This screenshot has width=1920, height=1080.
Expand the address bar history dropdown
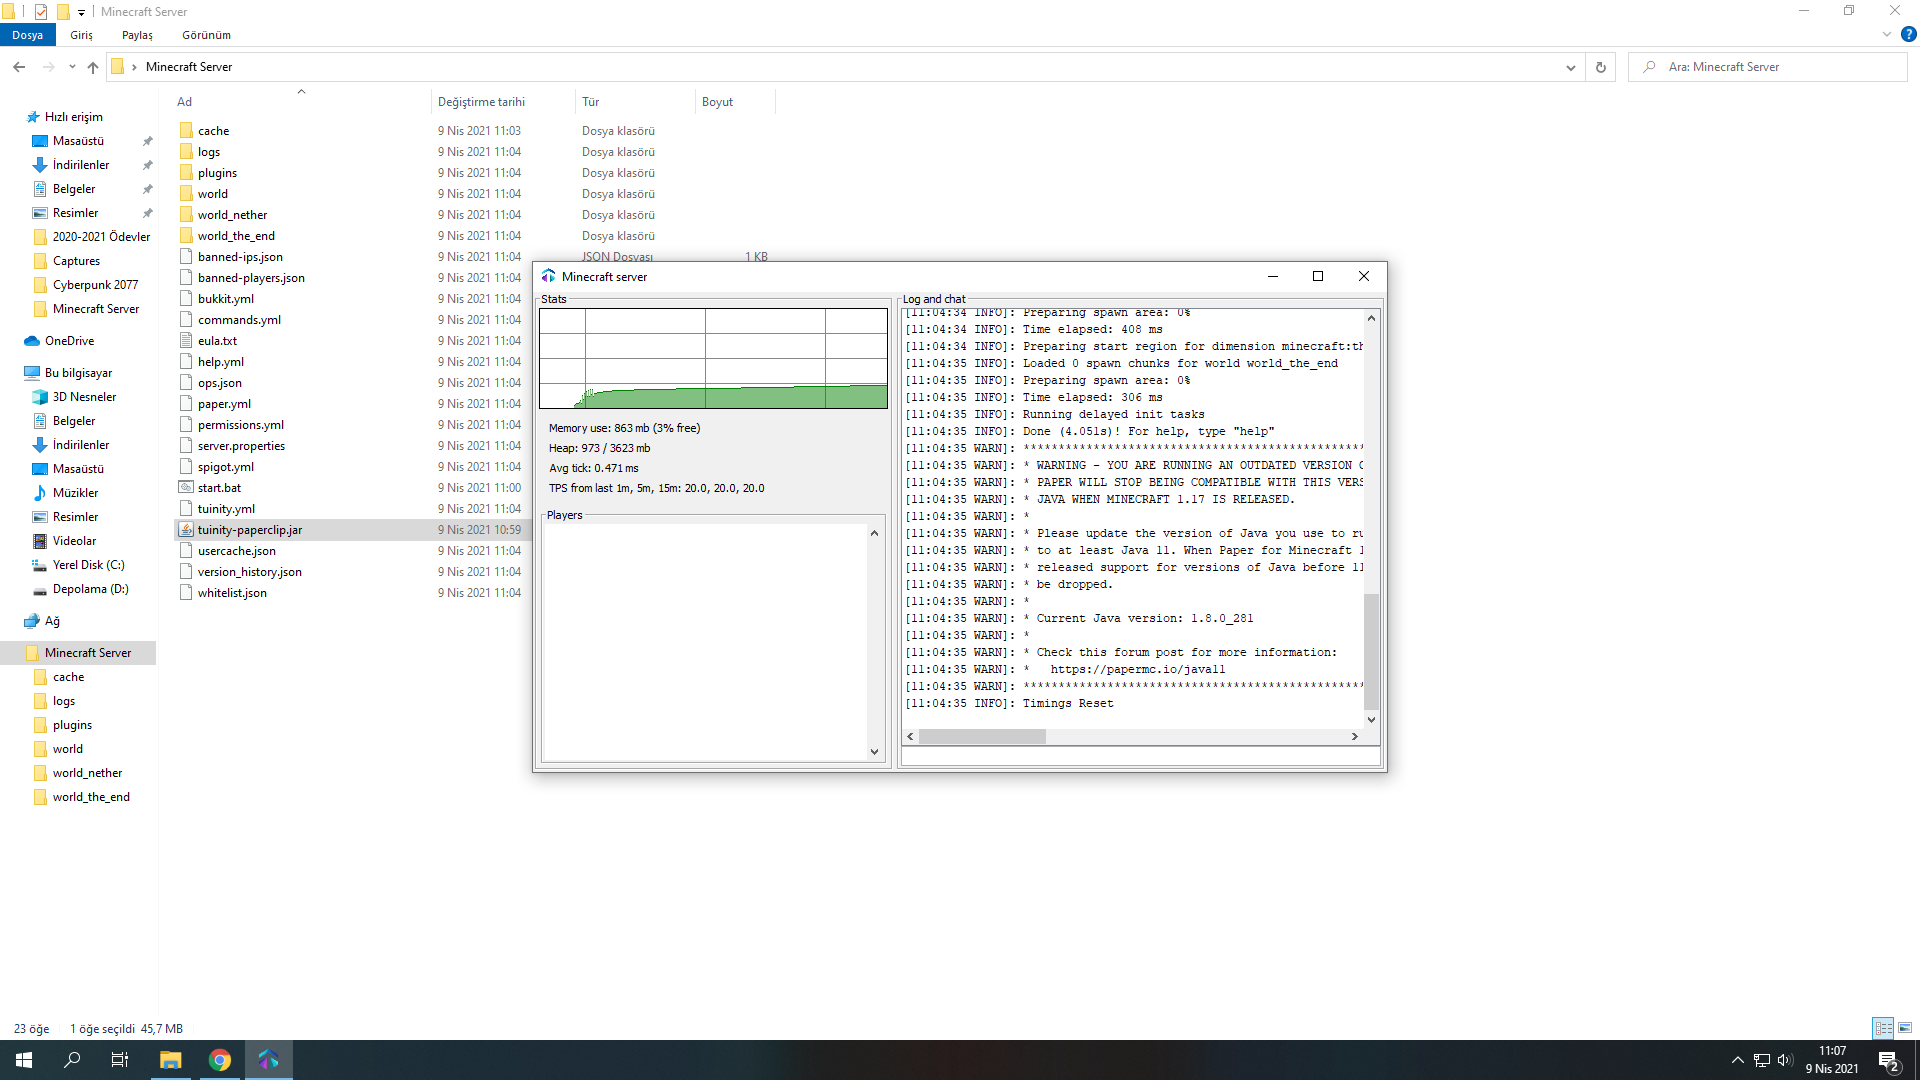point(1570,67)
